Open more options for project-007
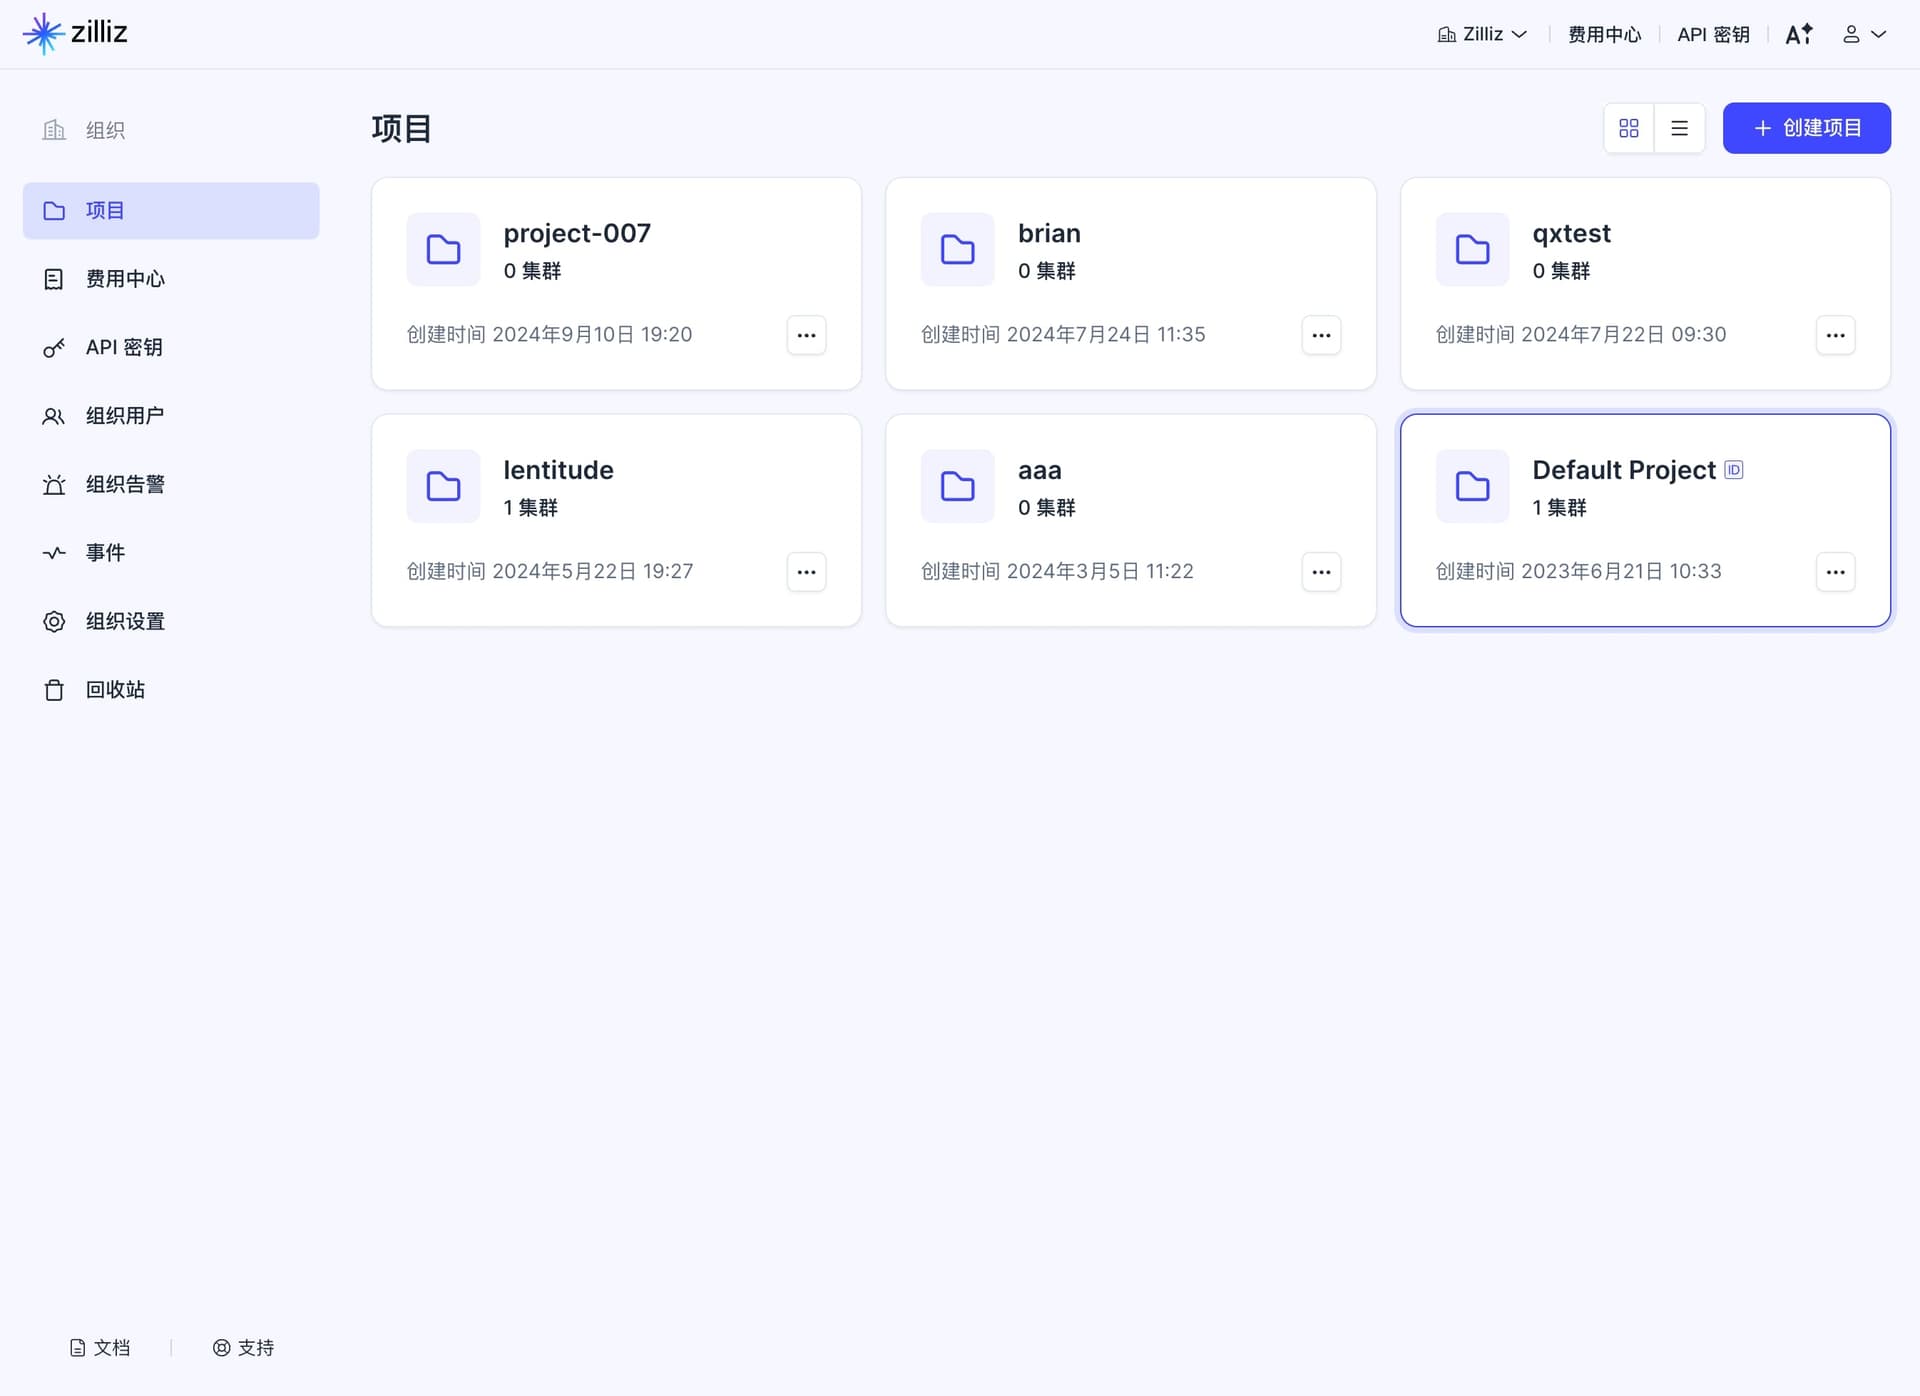1920x1396 pixels. coord(806,335)
